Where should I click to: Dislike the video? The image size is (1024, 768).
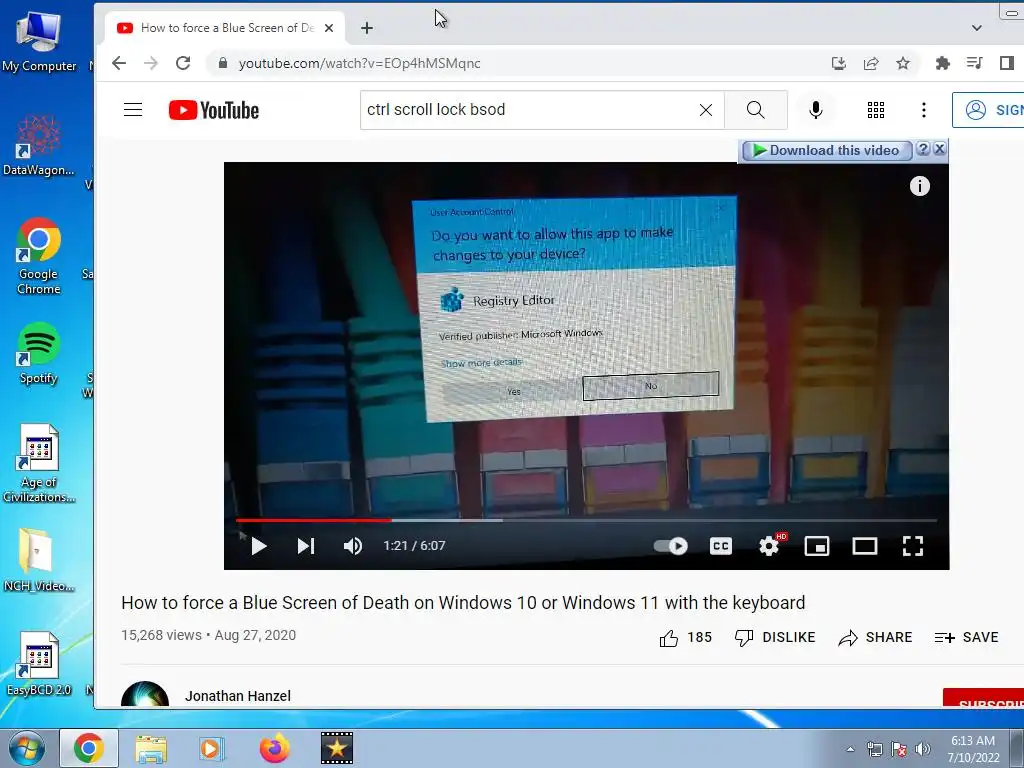click(775, 637)
